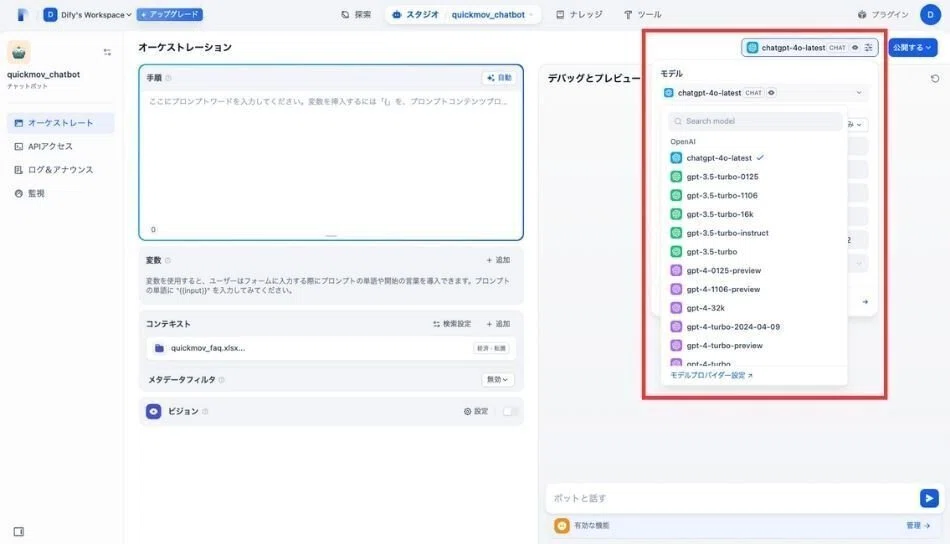Click the 有効な機能 features icon
Screen dimensions: 950x544
[562, 526]
